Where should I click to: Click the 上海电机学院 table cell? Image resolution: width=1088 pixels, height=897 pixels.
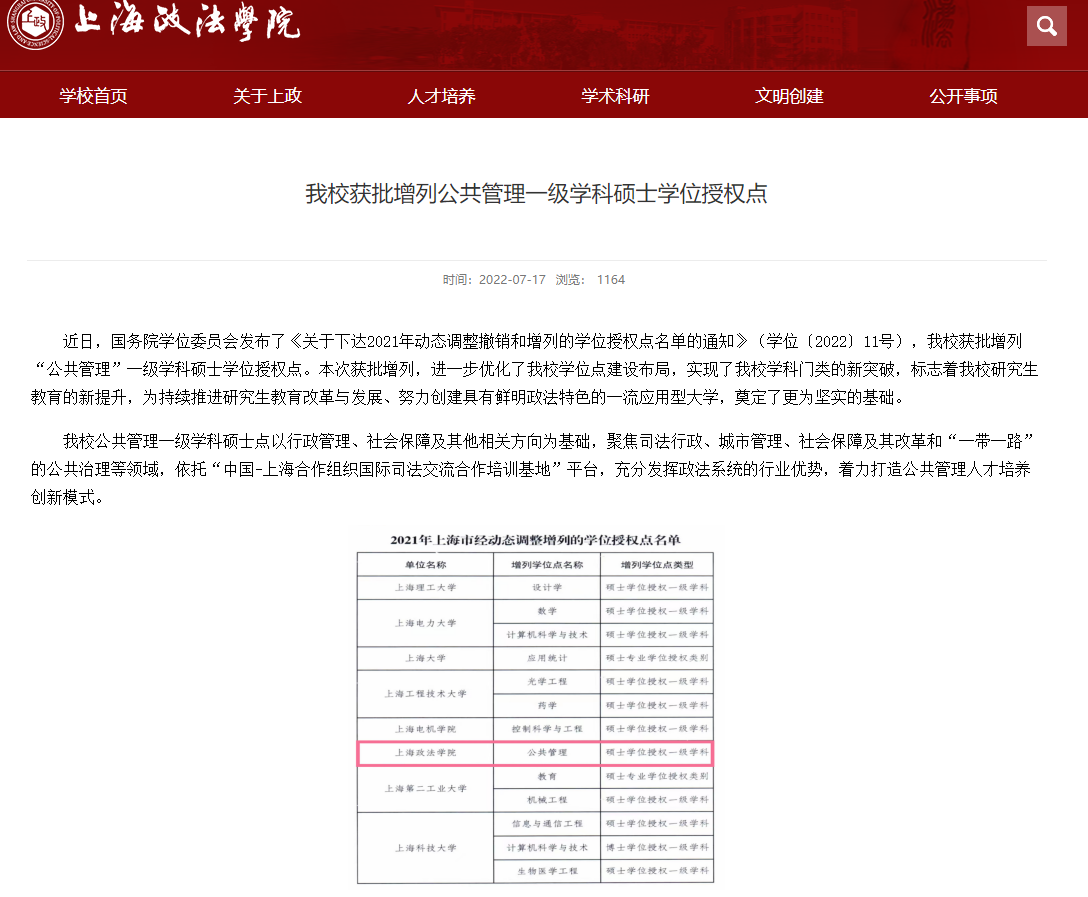point(425,729)
